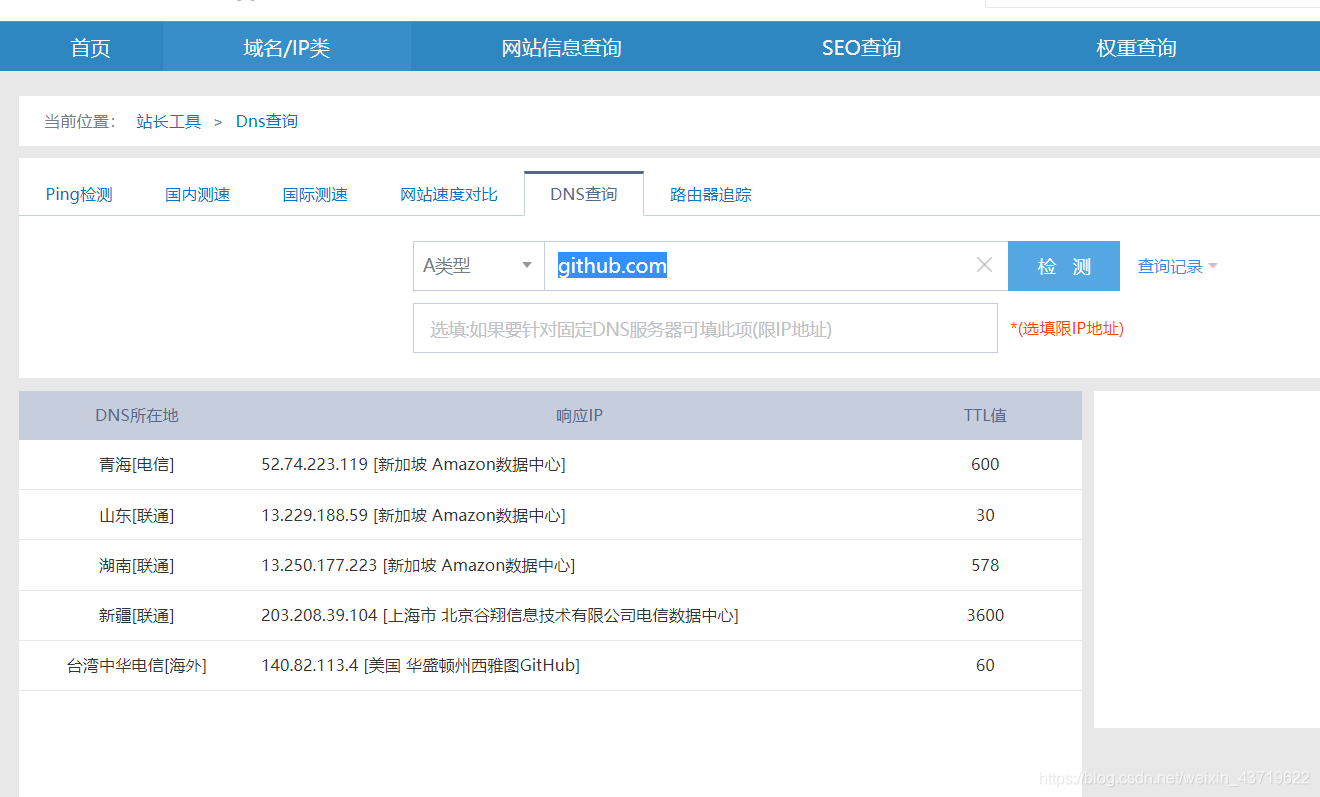Open the 权重查询 menu
This screenshot has width=1320, height=797.
click(x=1135, y=46)
